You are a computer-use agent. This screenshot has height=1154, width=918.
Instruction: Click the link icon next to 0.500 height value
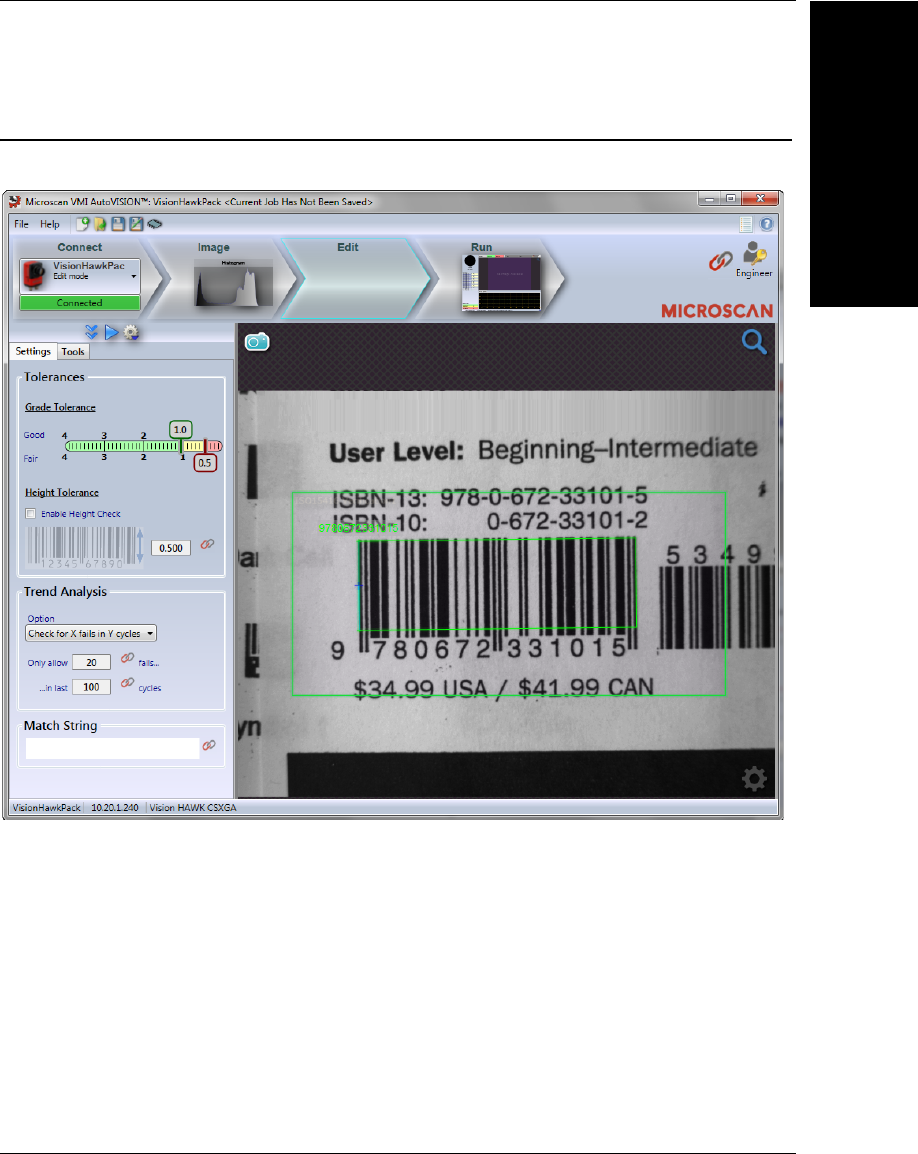pos(208,544)
